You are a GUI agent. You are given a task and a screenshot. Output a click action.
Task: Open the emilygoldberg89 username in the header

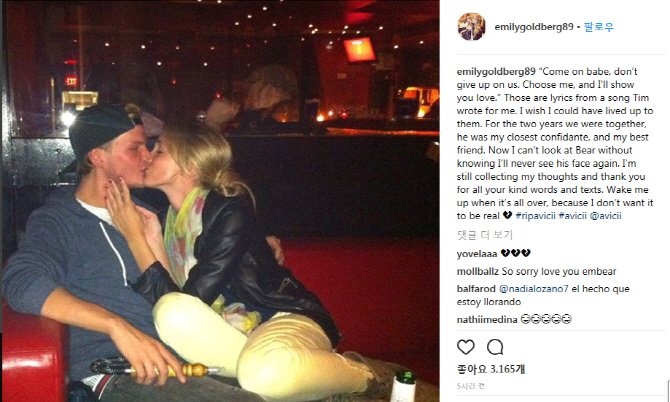[534, 26]
